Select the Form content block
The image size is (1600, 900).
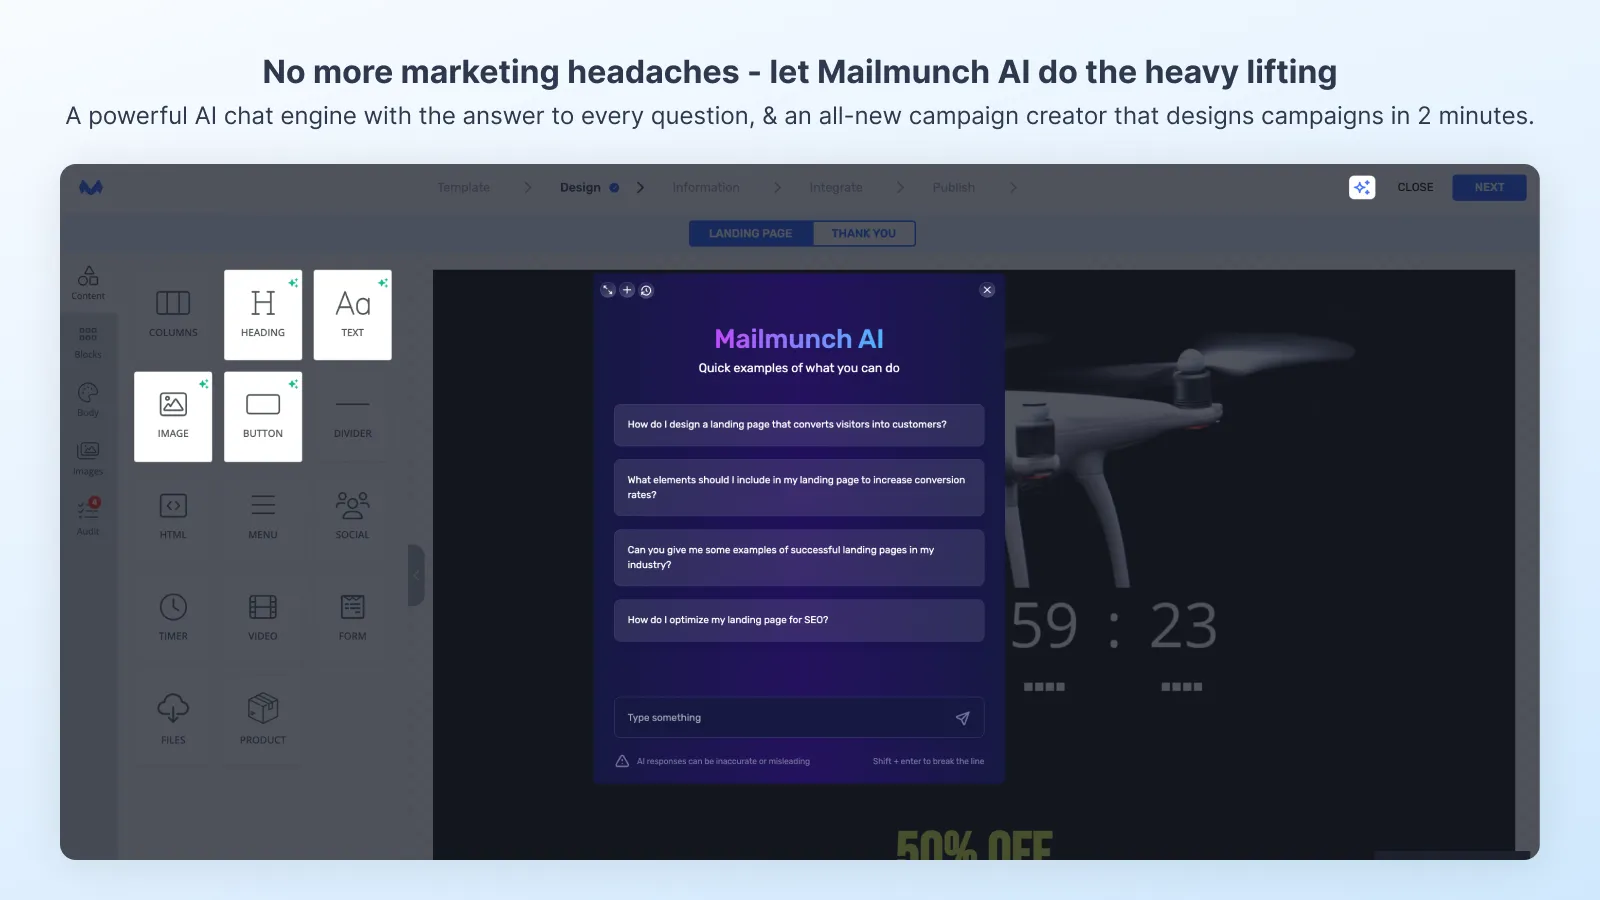pyautogui.click(x=353, y=619)
